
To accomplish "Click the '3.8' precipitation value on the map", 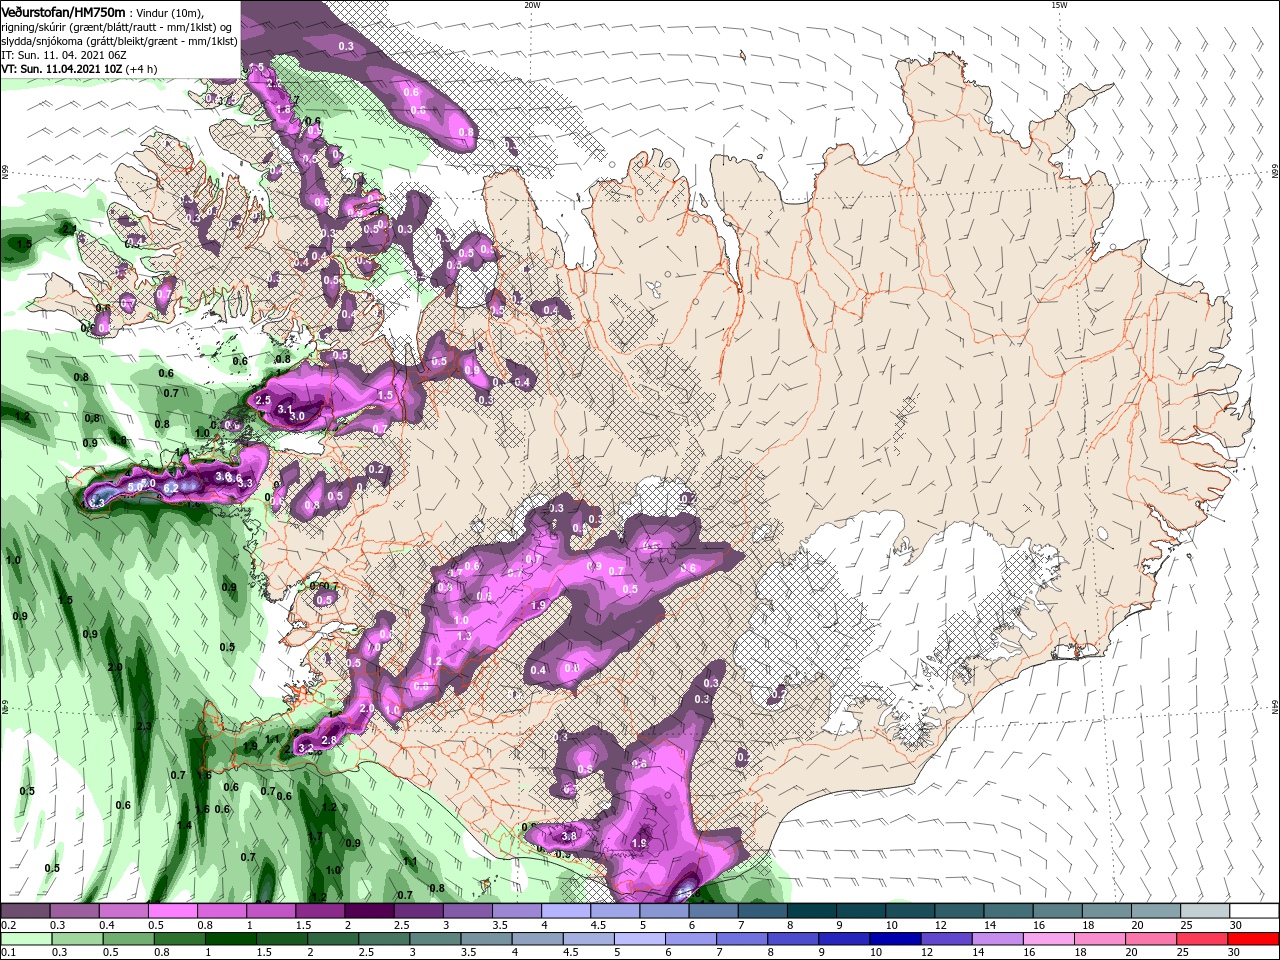I will pos(570,836).
